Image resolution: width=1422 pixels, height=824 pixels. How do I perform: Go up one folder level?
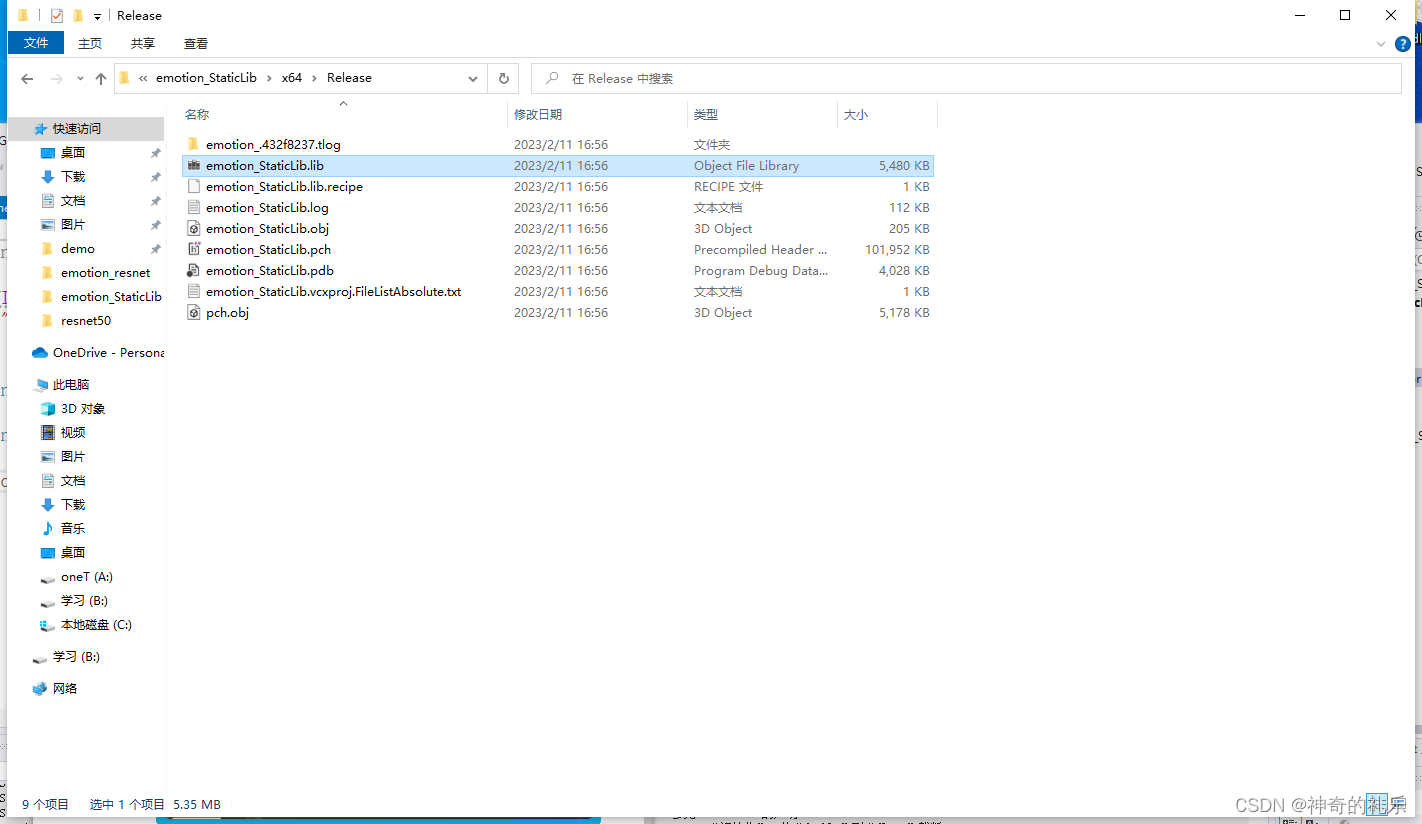[x=100, y=78]
